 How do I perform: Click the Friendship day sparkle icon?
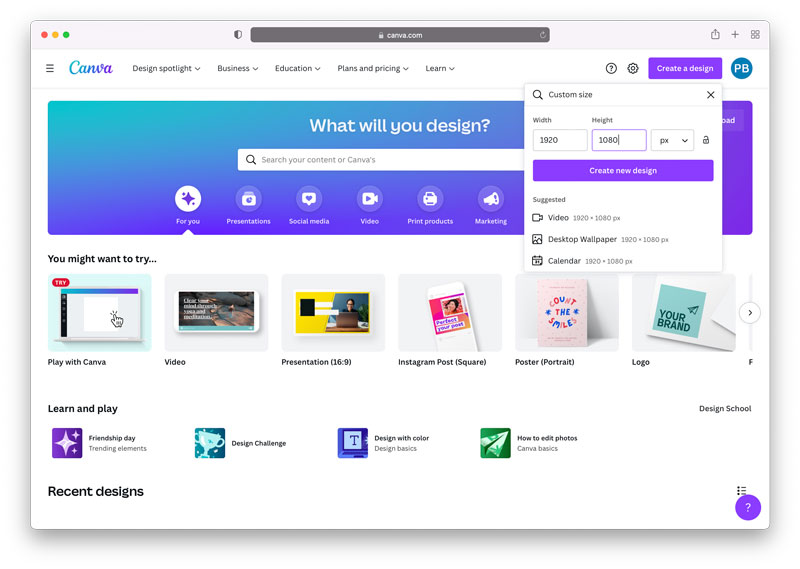(67, 443)
